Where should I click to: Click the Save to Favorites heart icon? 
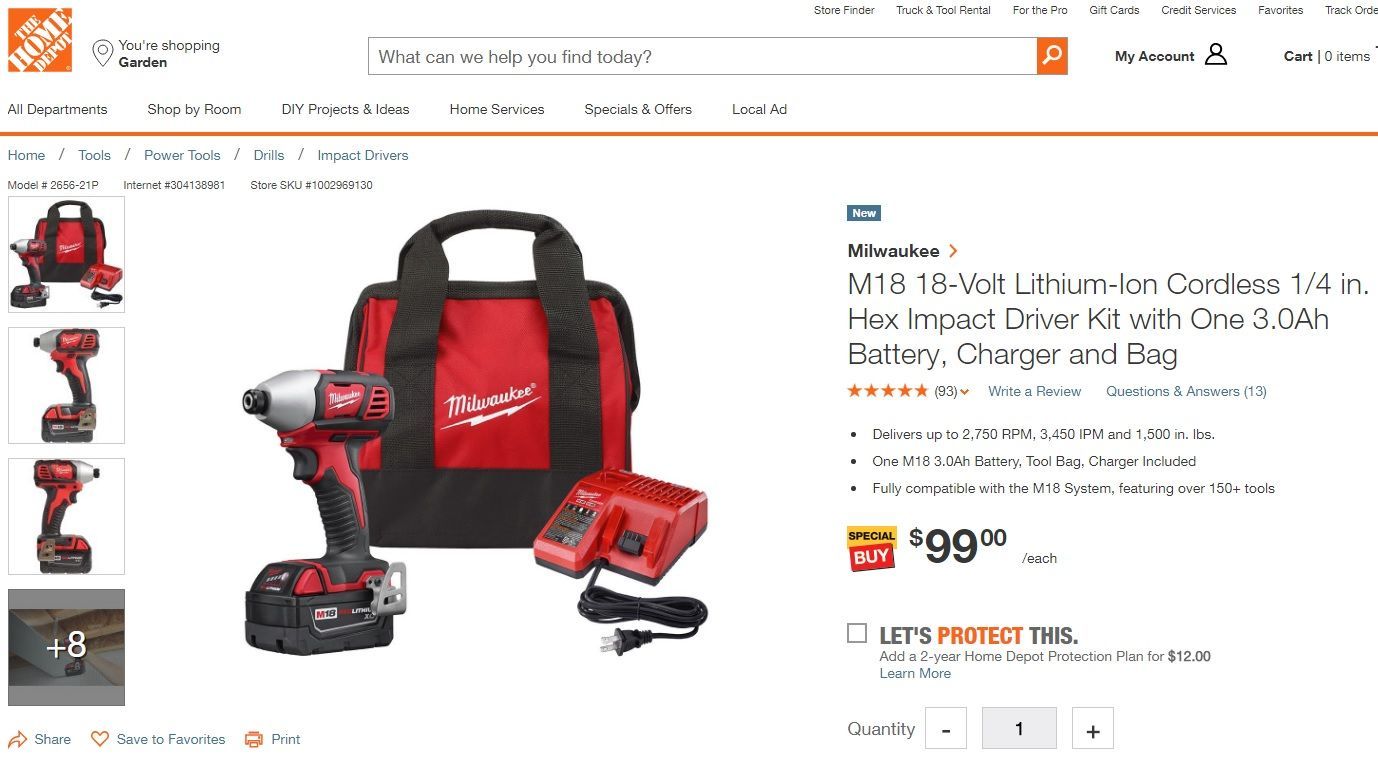[x=100, y=739]
